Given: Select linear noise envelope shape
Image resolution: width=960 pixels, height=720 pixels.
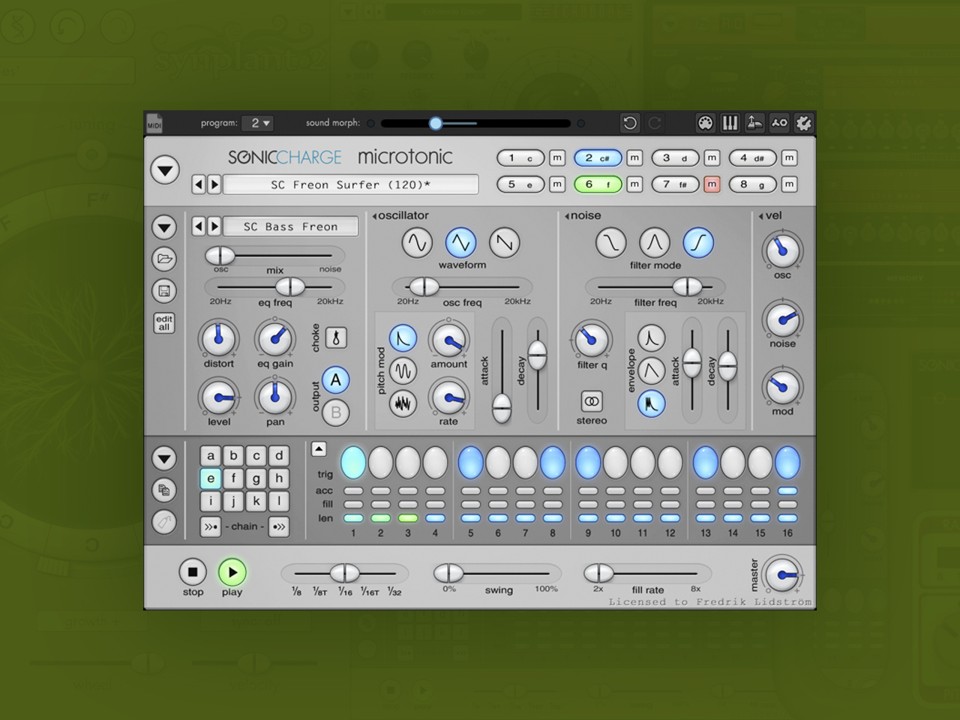Looking at the screenshot, I should pos(651,370).
